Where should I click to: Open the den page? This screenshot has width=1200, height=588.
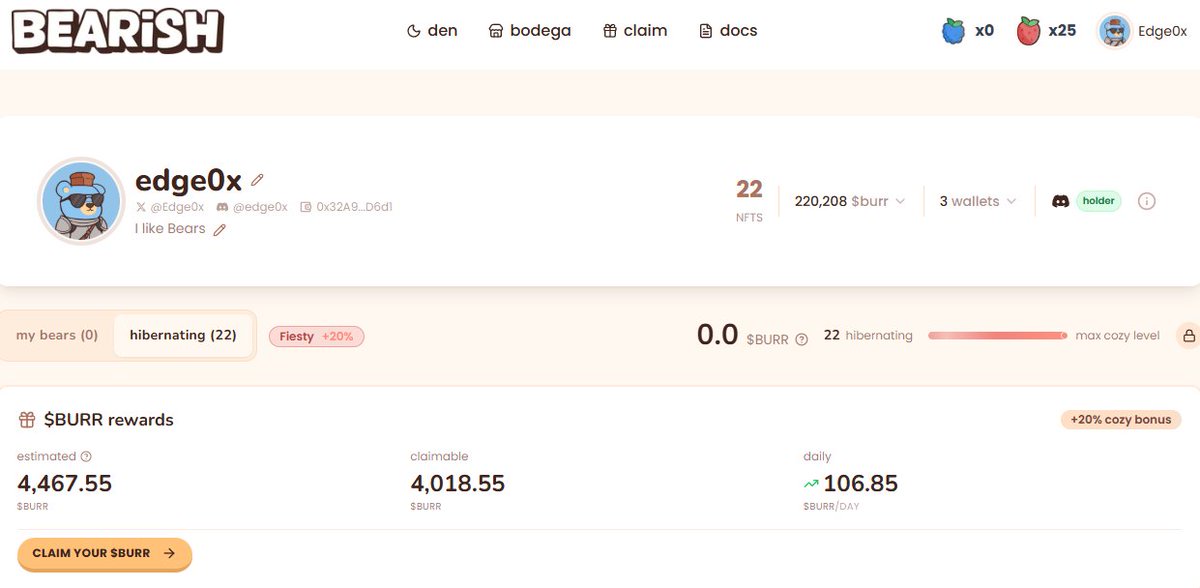(432, 31)
